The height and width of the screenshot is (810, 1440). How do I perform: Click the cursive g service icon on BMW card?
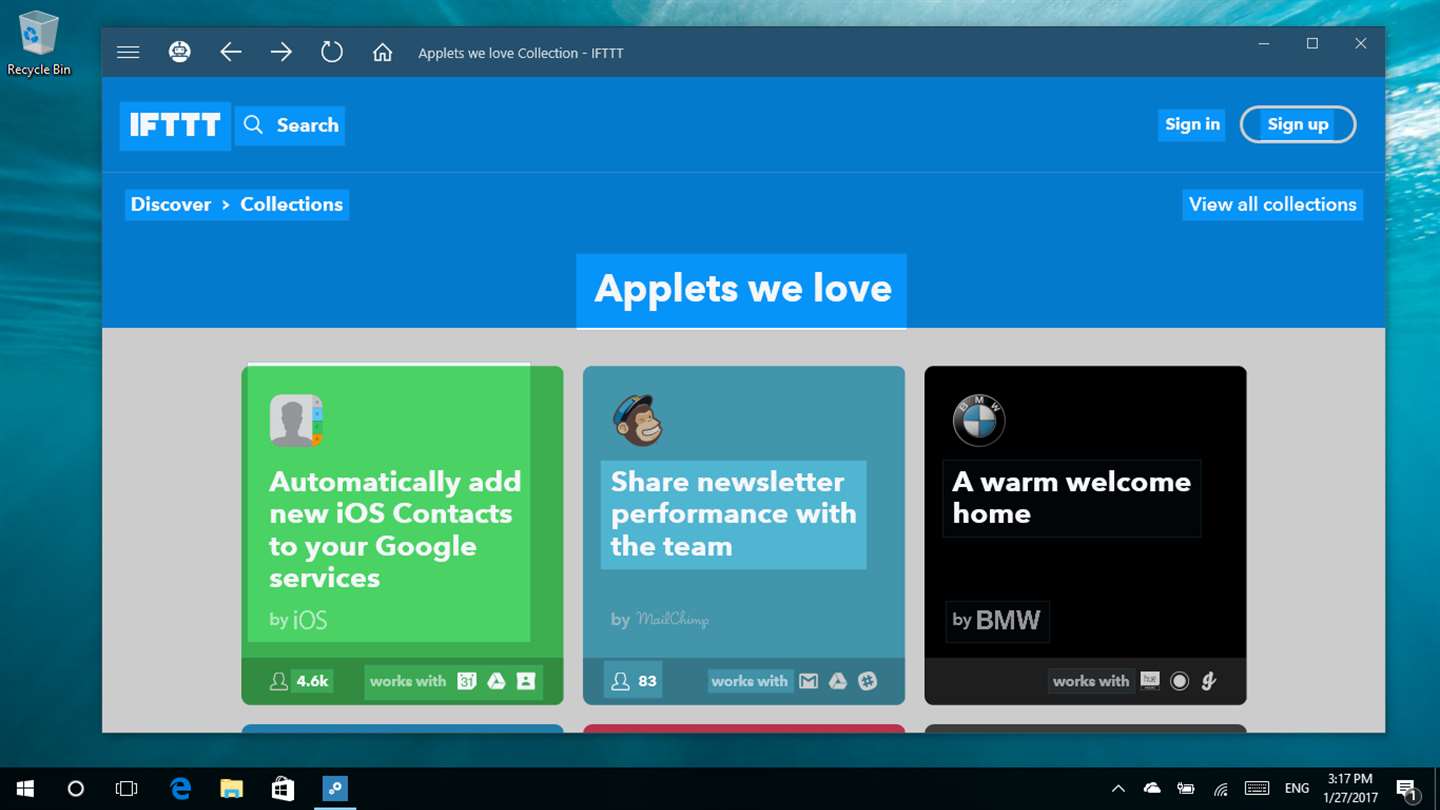point(1209,681)
